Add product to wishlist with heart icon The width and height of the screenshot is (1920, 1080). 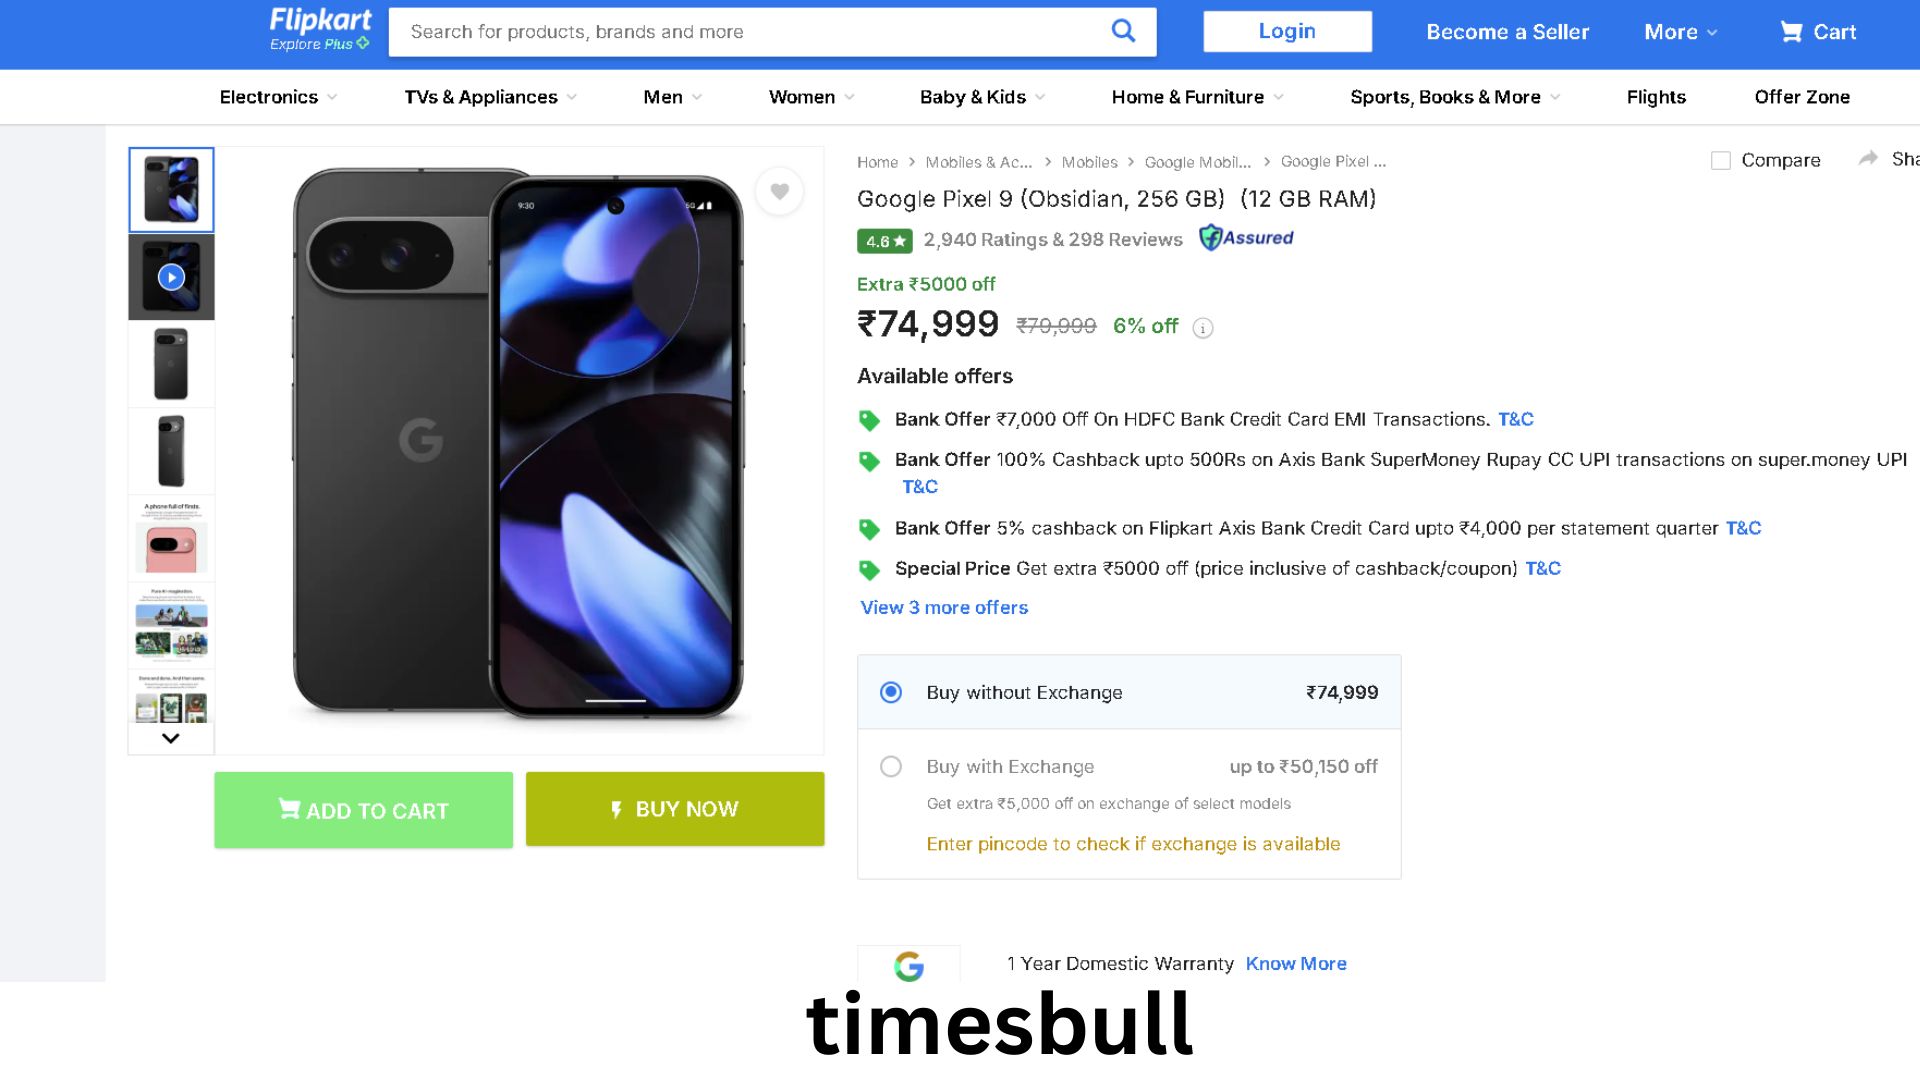779,191
